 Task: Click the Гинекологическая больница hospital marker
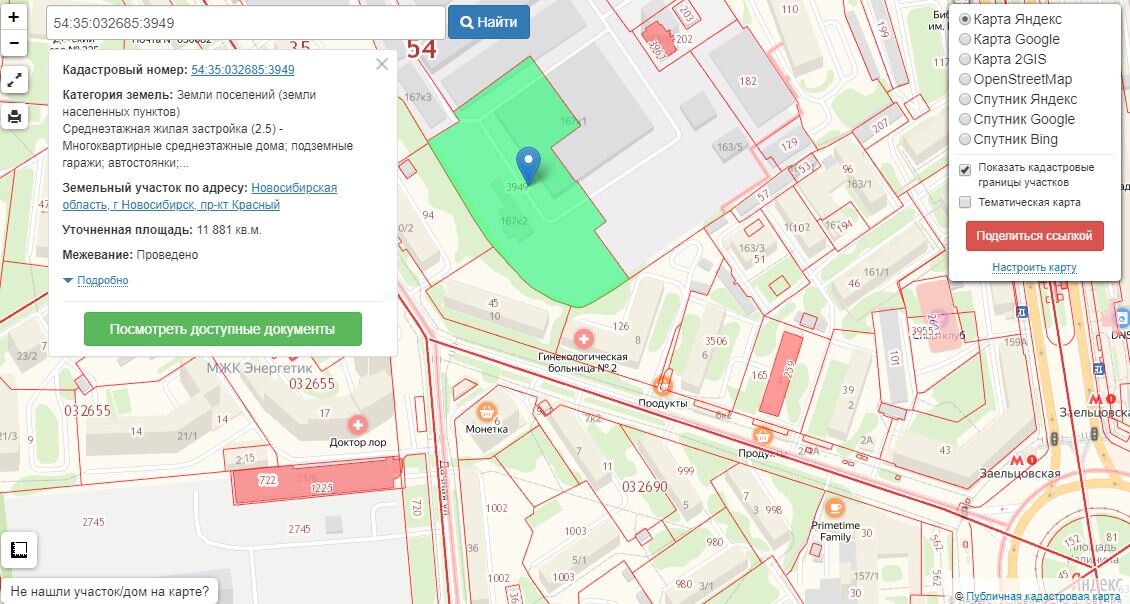(x=583, y=339)
